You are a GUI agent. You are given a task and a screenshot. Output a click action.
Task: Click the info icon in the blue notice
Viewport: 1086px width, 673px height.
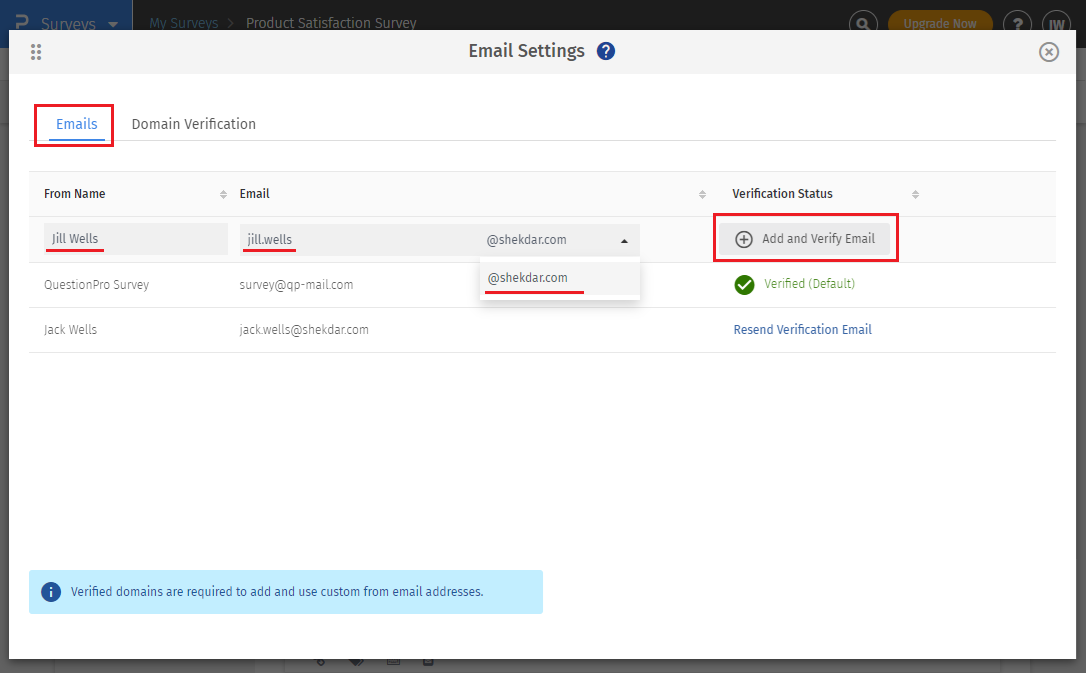51,592
